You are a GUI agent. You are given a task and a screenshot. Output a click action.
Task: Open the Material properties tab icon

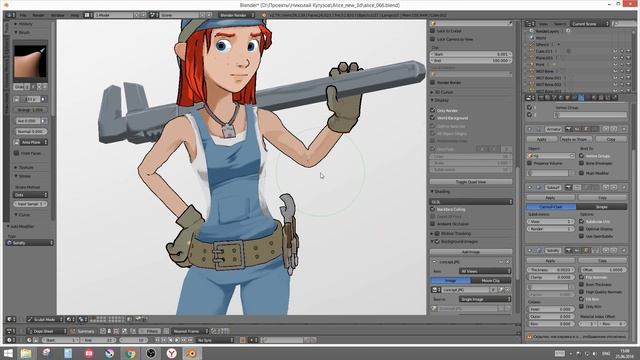click(594, 98)
